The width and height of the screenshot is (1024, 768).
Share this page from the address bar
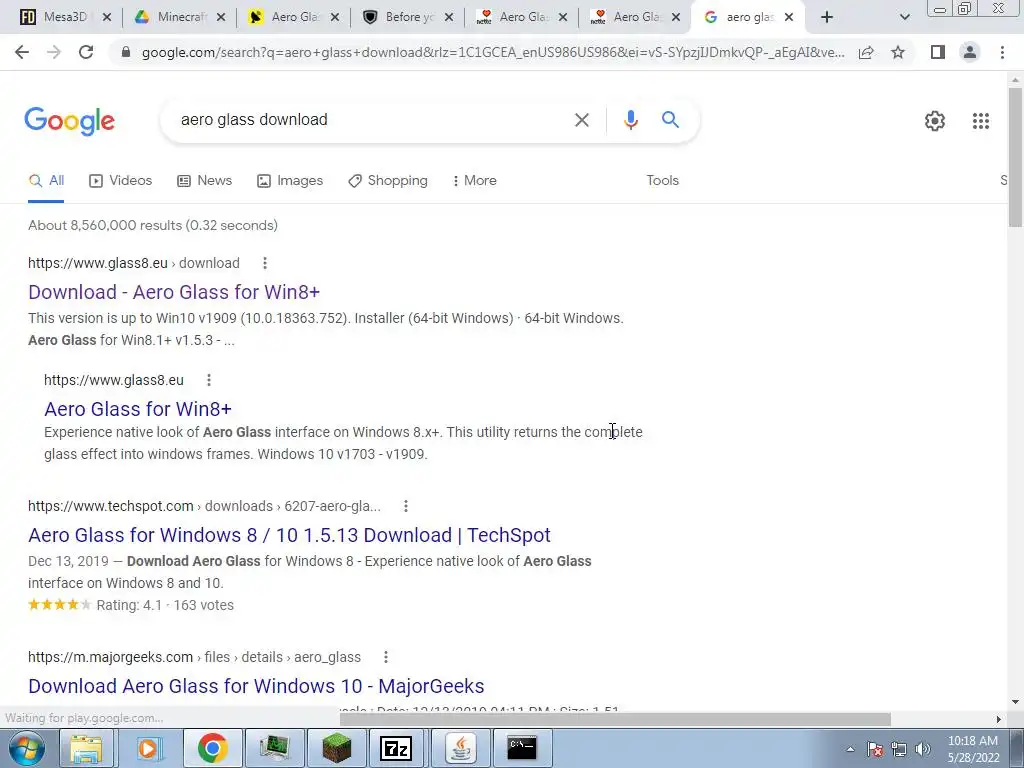click(x=866, y=52)
